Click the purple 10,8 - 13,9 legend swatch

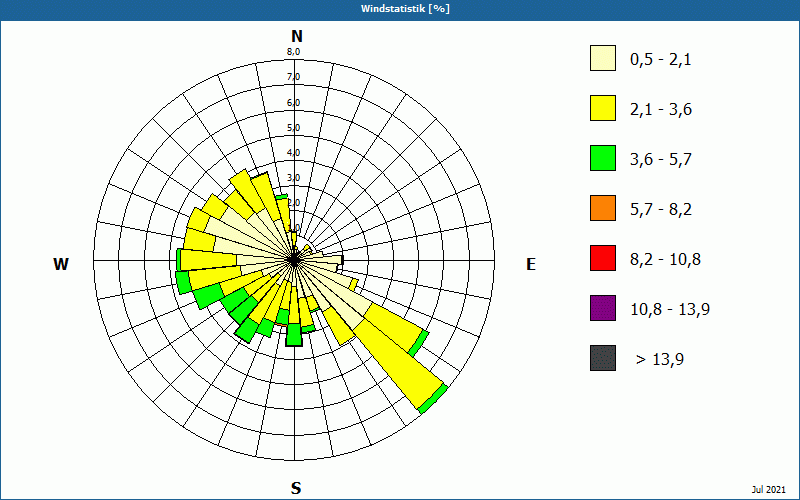pos(603,308)
